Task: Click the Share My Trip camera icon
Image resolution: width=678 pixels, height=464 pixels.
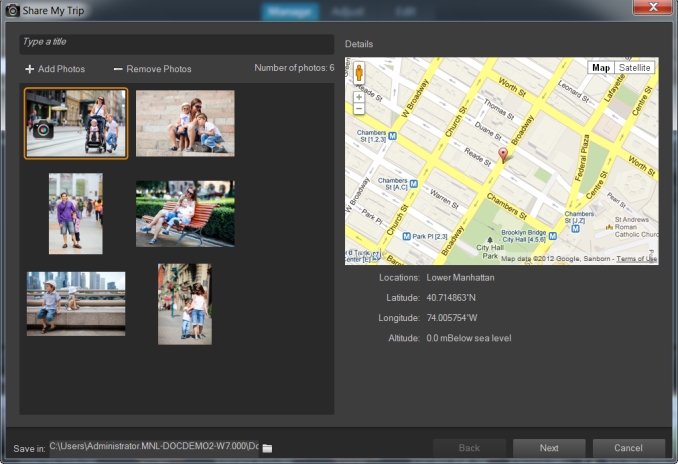Action: [10, 9]
